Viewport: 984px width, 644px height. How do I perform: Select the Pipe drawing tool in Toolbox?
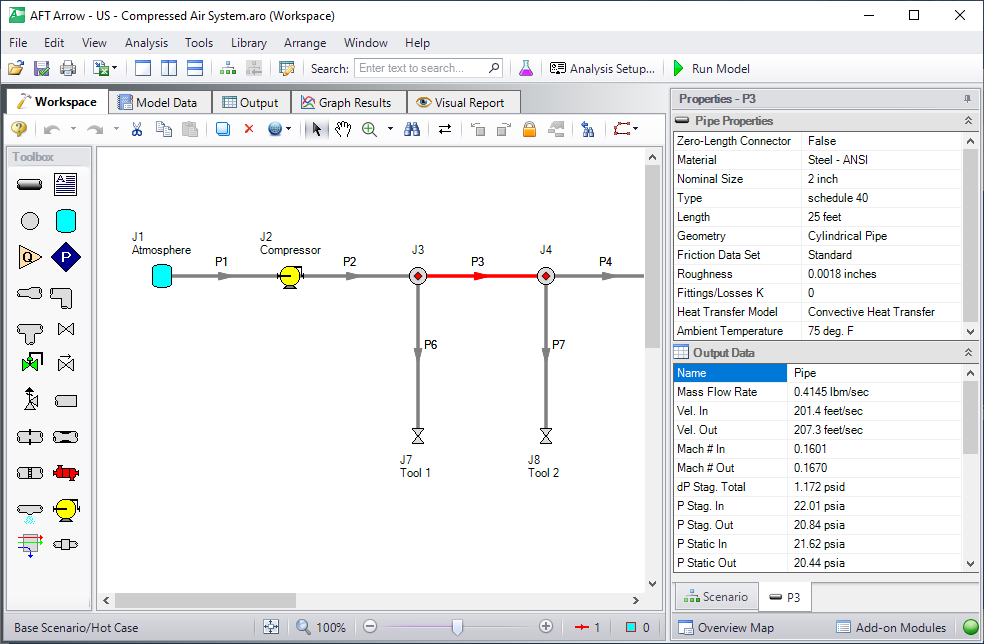[29, 185]
